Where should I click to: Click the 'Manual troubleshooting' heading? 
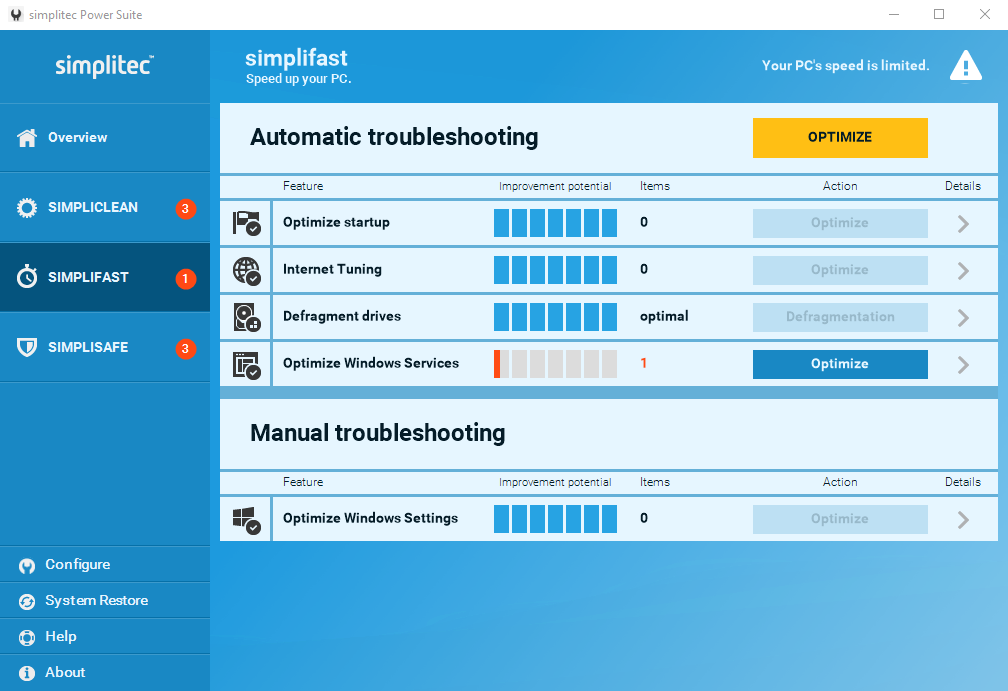point(377,433)
